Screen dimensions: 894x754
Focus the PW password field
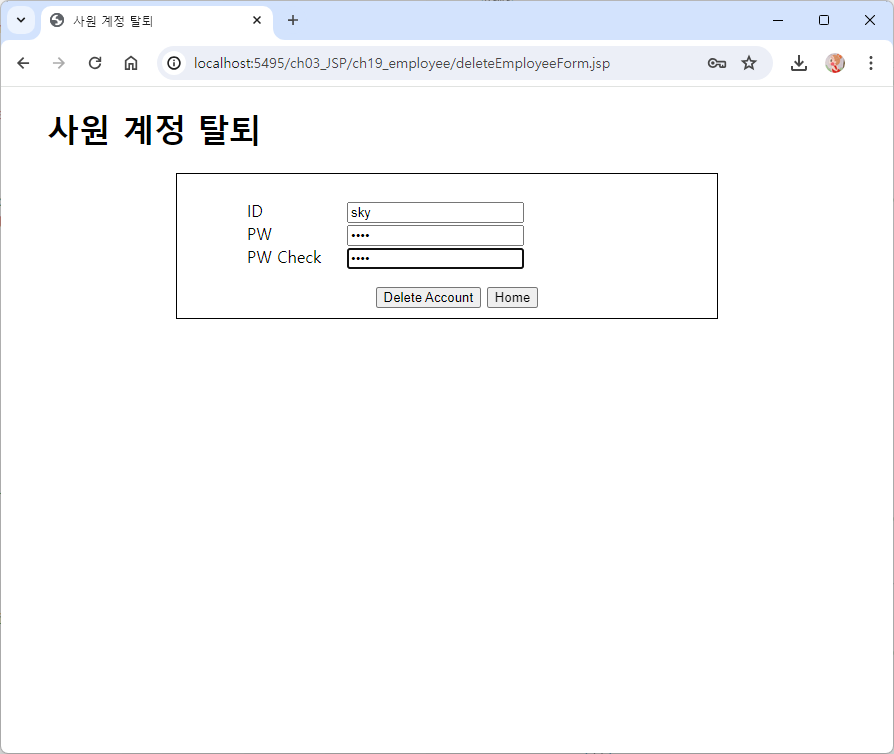(x=435, y=235)
